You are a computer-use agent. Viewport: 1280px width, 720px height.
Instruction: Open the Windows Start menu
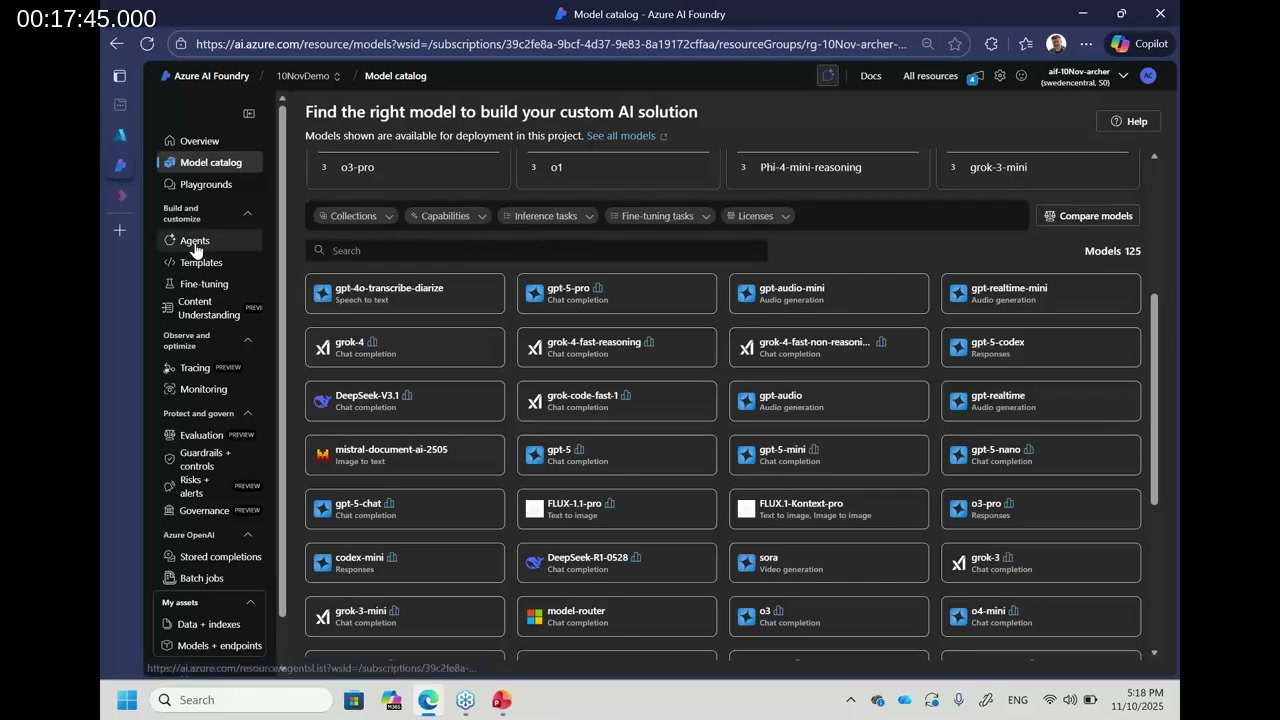(127, 700)
